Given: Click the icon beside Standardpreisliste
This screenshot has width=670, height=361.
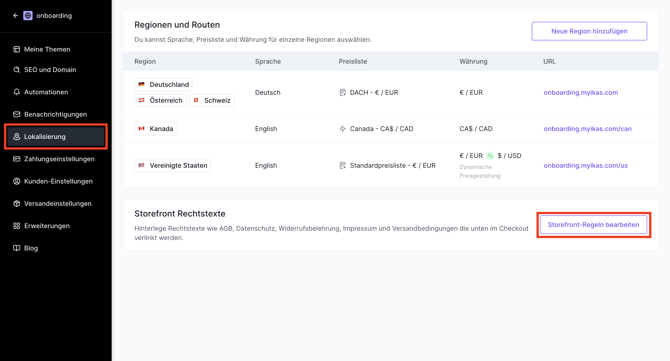Looking at the screenshot, I should (x=342, y=165).
